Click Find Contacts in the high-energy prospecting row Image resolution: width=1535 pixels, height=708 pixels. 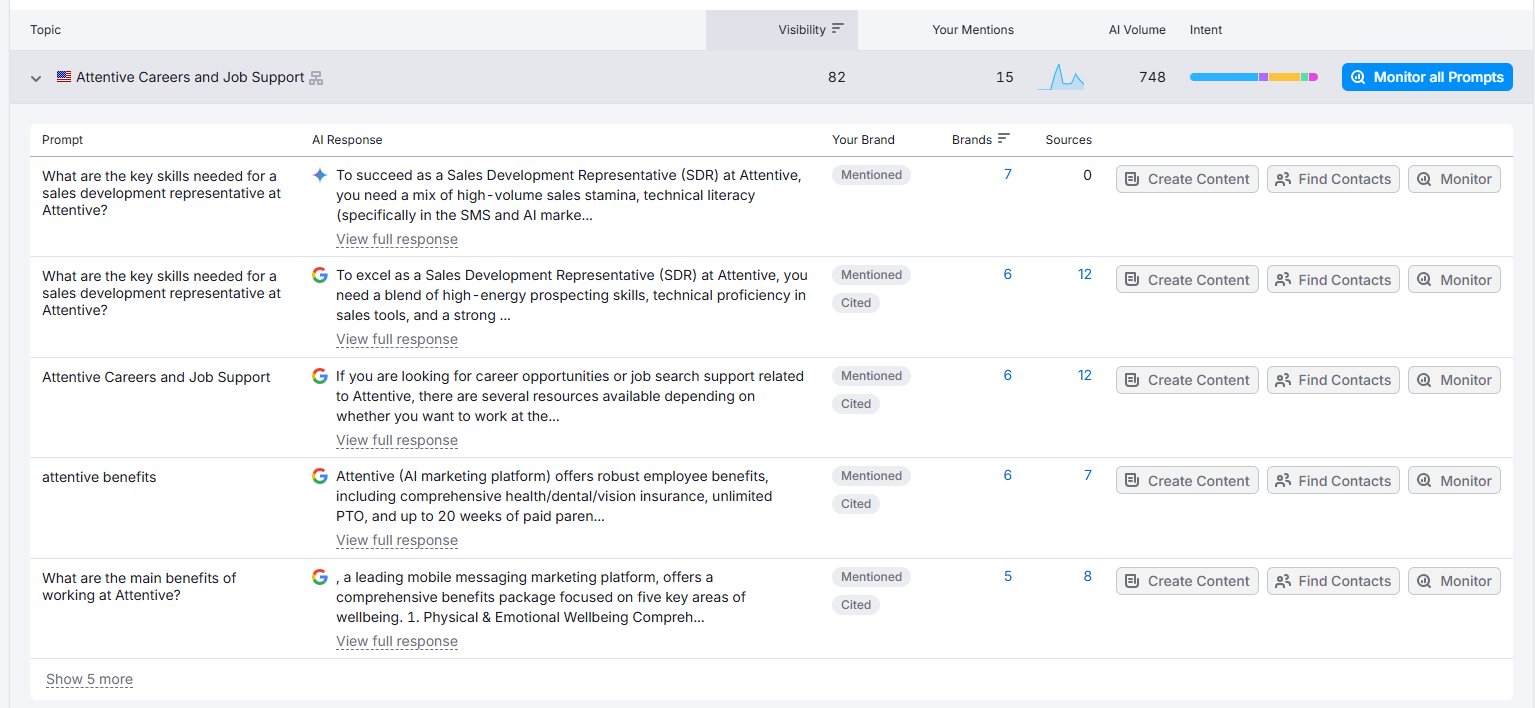point(1333,280)
